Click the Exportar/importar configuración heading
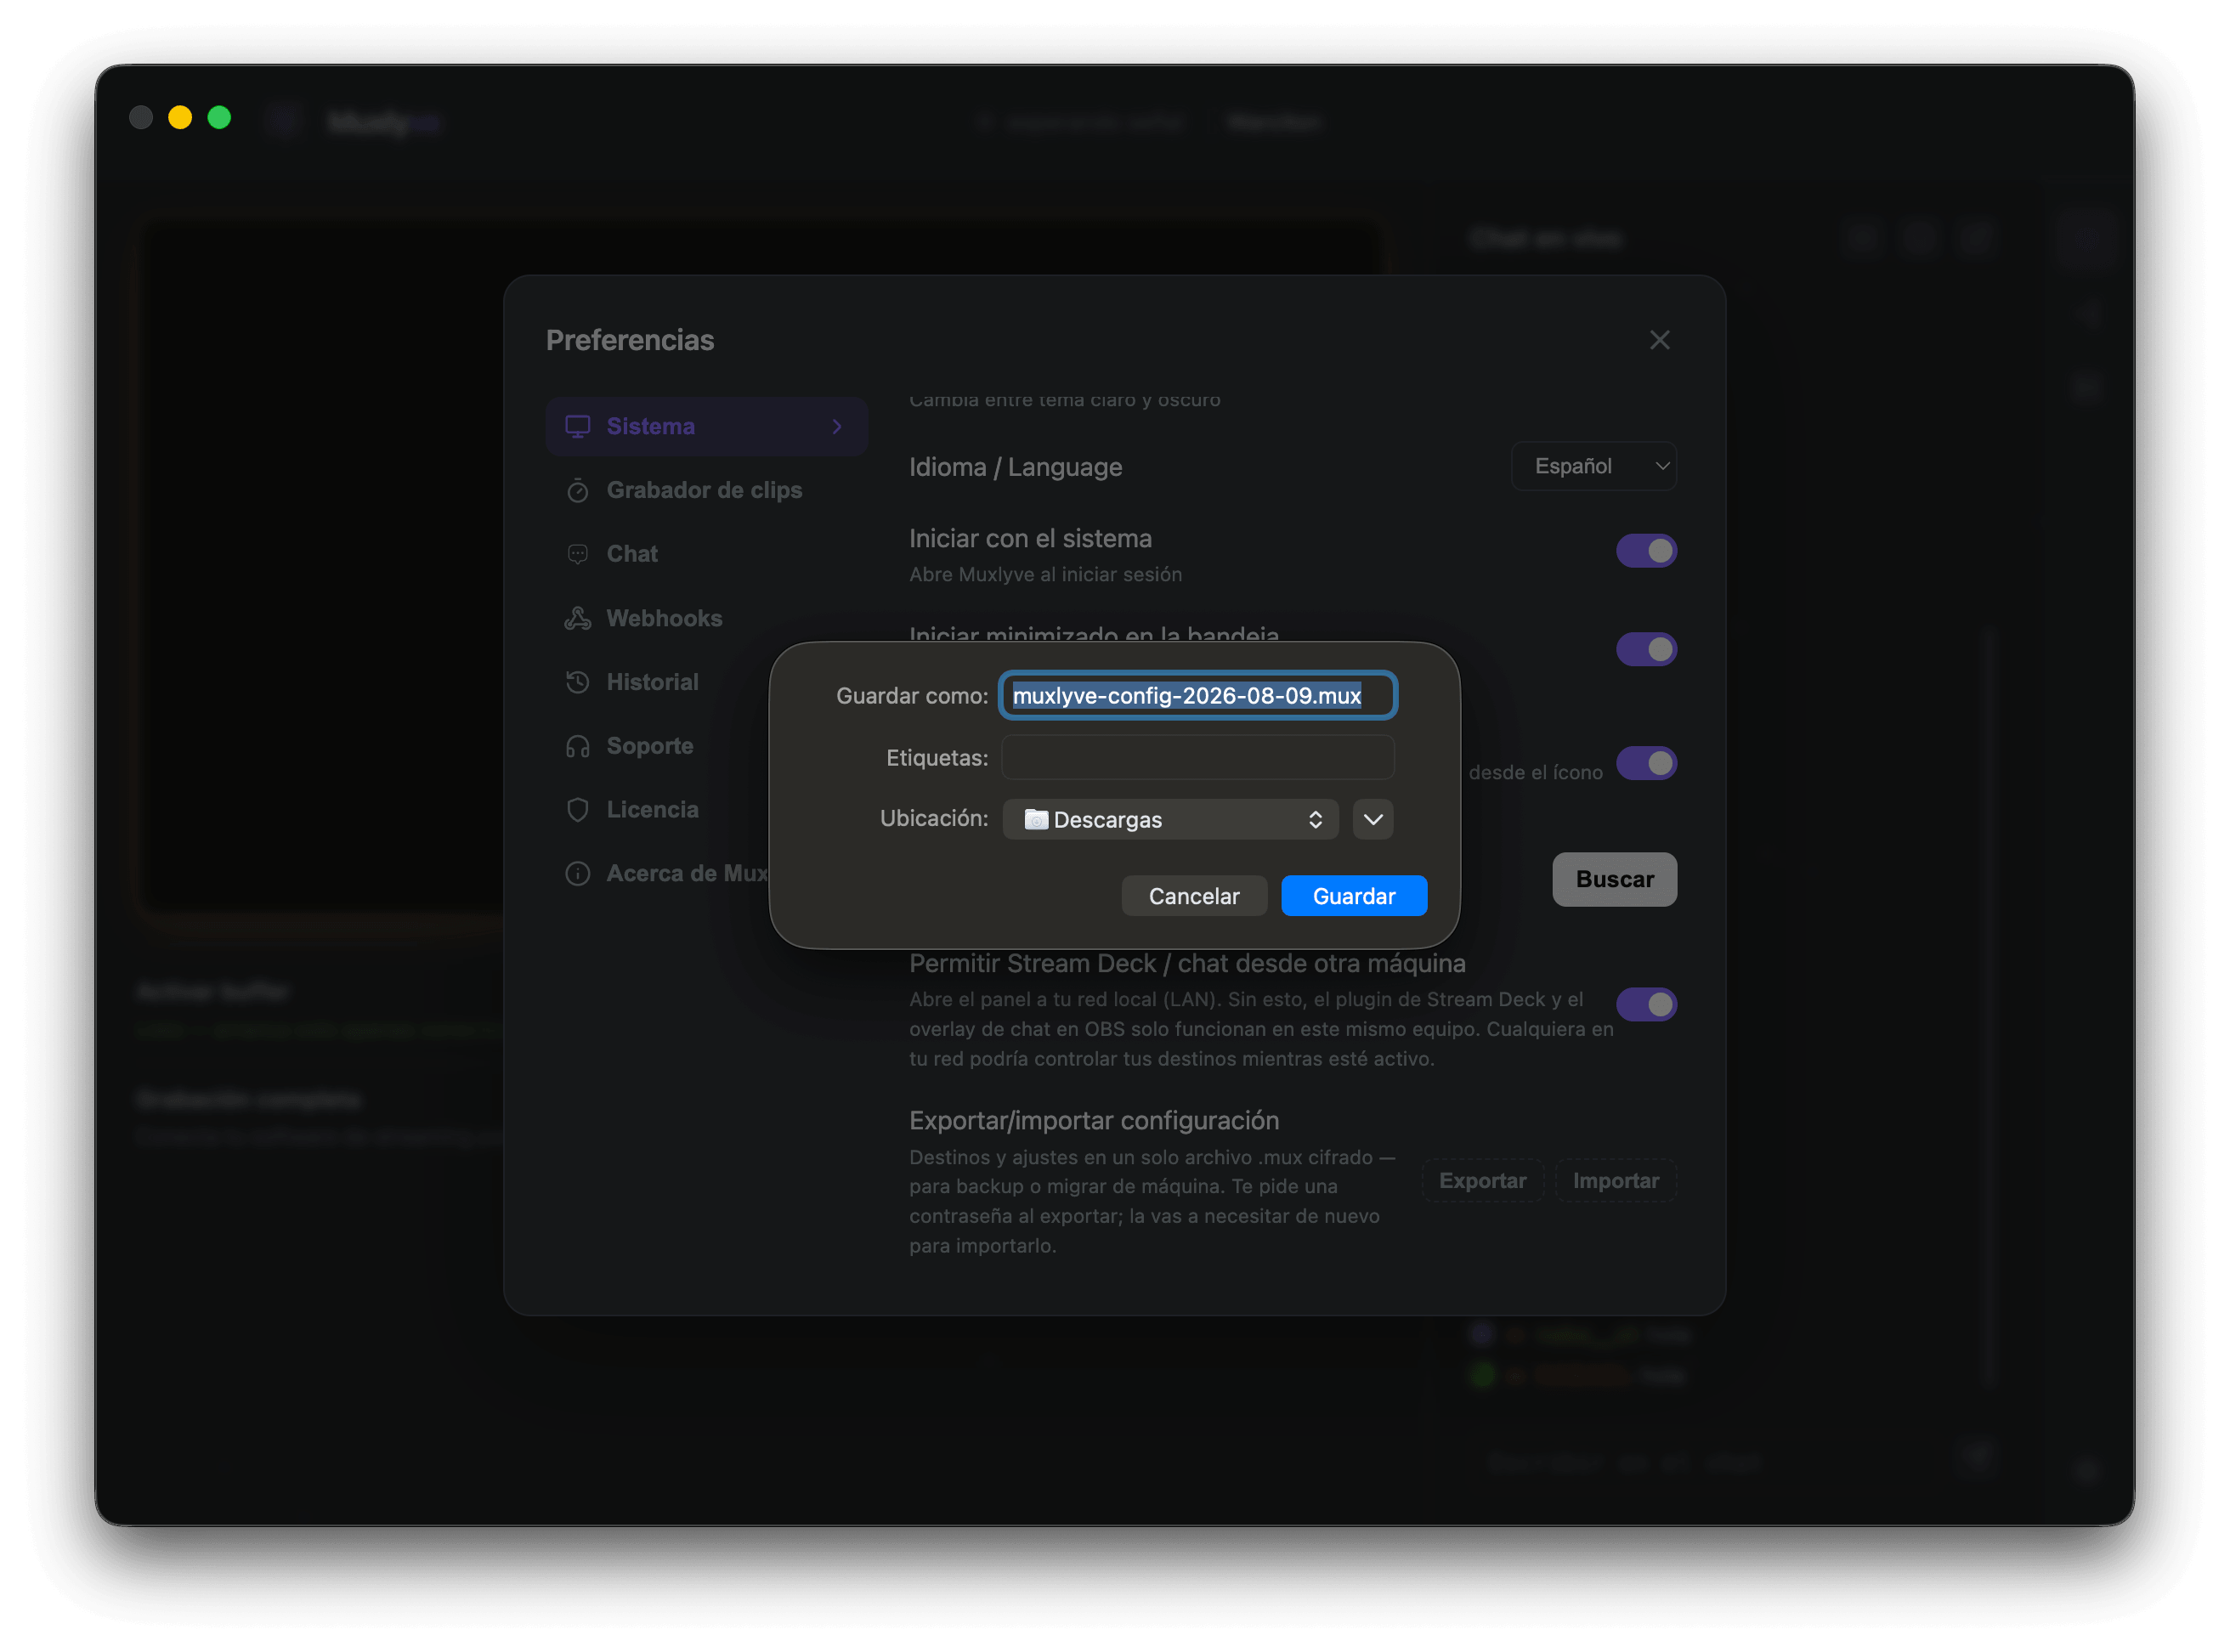 [1094, 1120]
